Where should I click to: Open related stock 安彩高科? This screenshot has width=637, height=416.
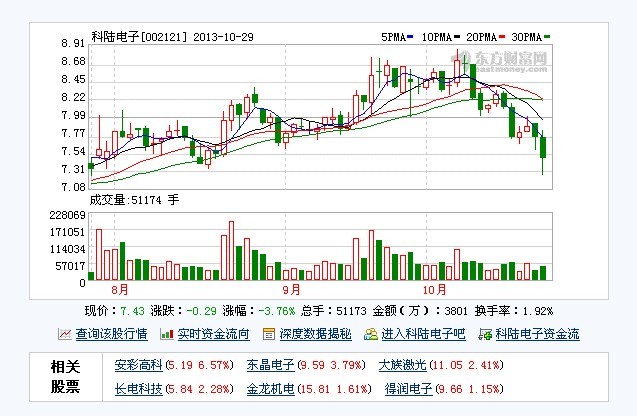(138, 365)
